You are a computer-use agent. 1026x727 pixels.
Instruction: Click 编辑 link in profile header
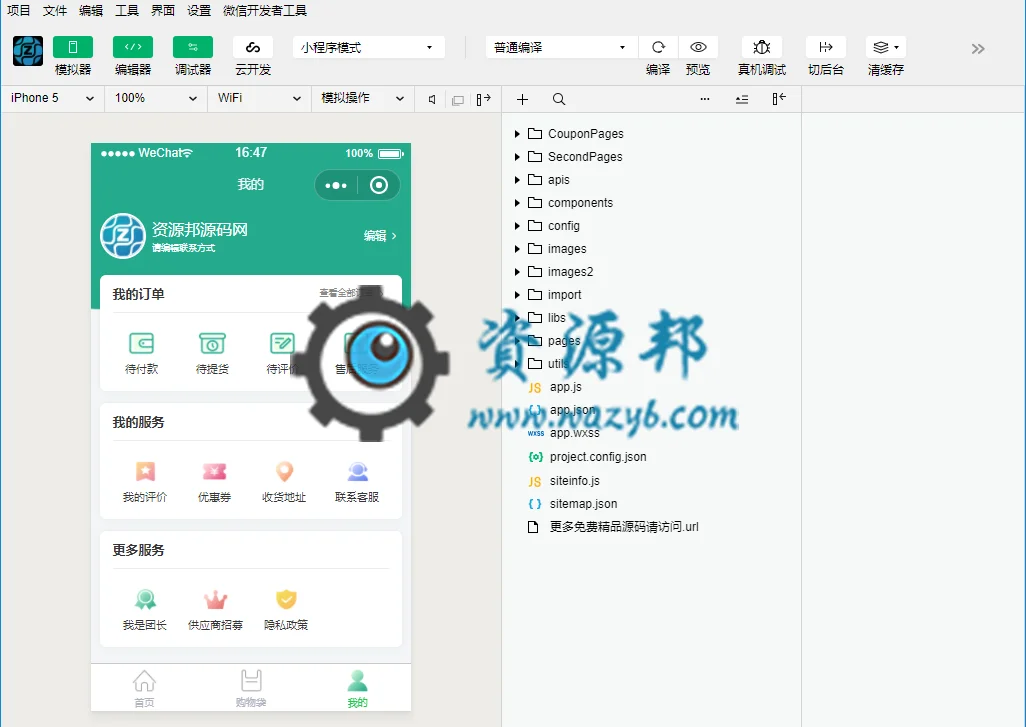[x=380, y=236]
